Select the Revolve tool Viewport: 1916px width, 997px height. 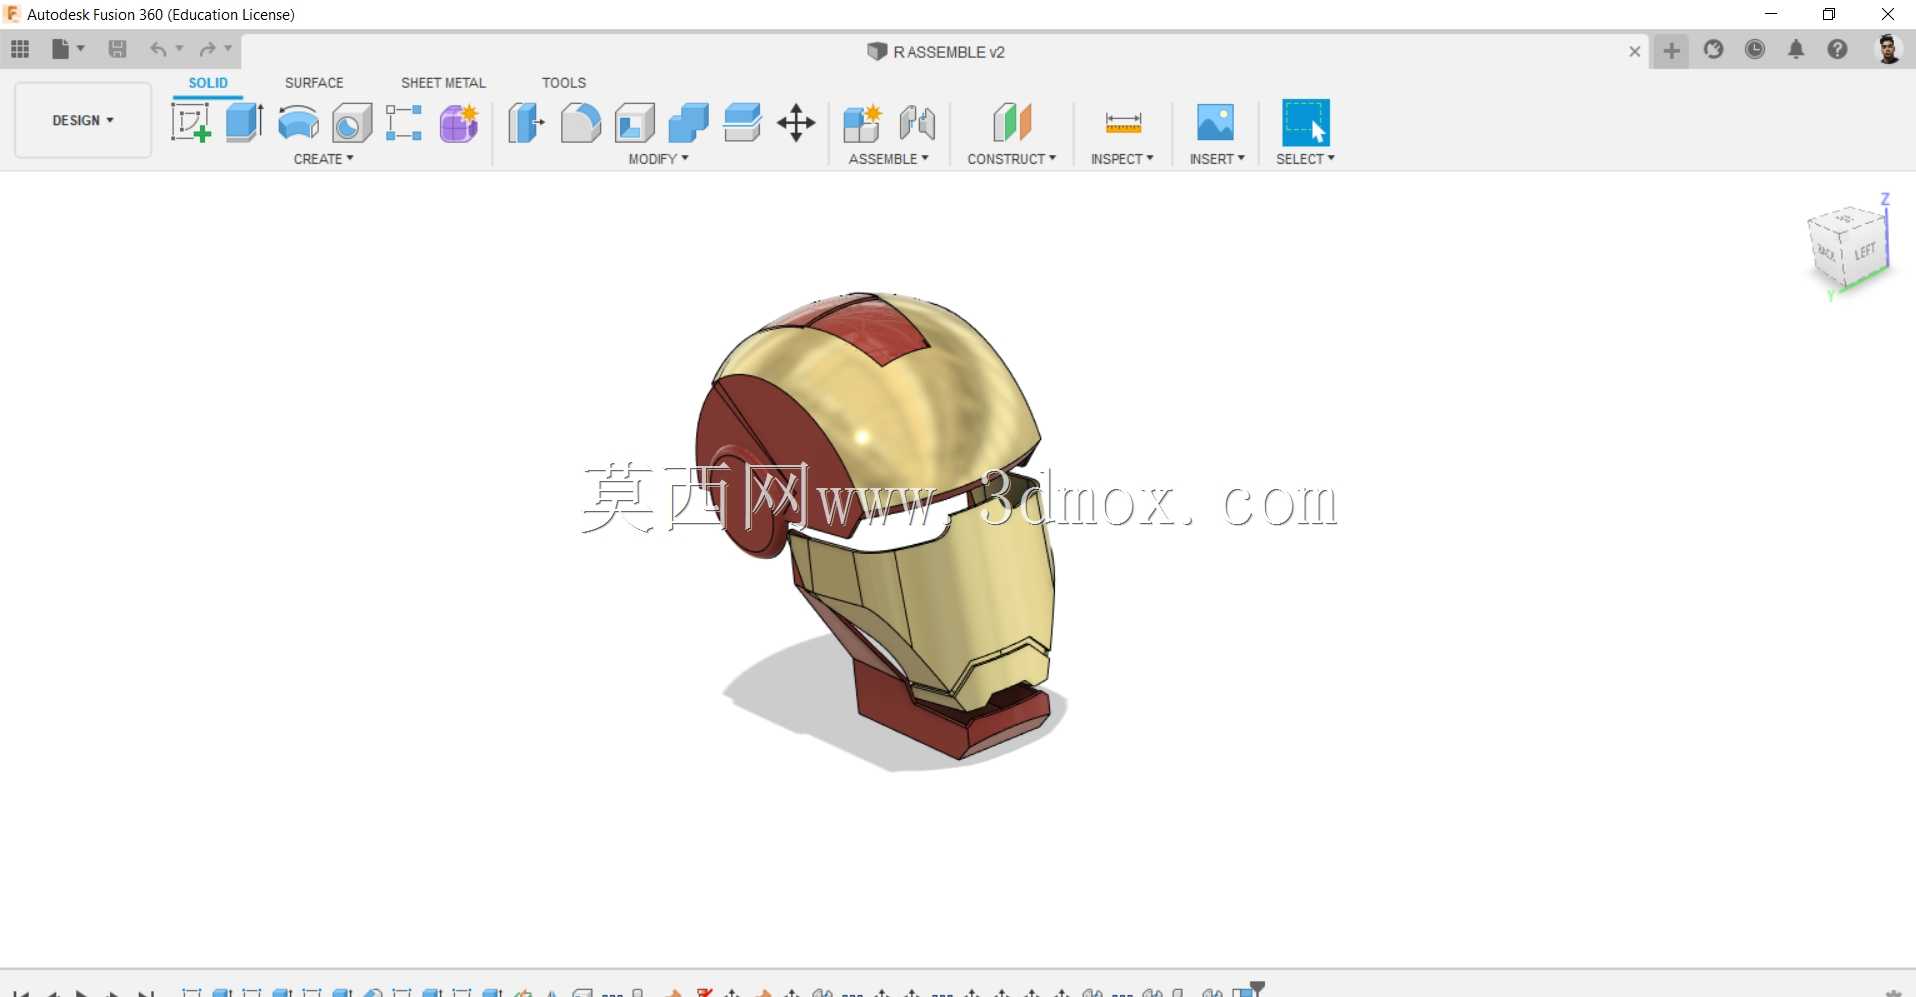click(298, 123)
